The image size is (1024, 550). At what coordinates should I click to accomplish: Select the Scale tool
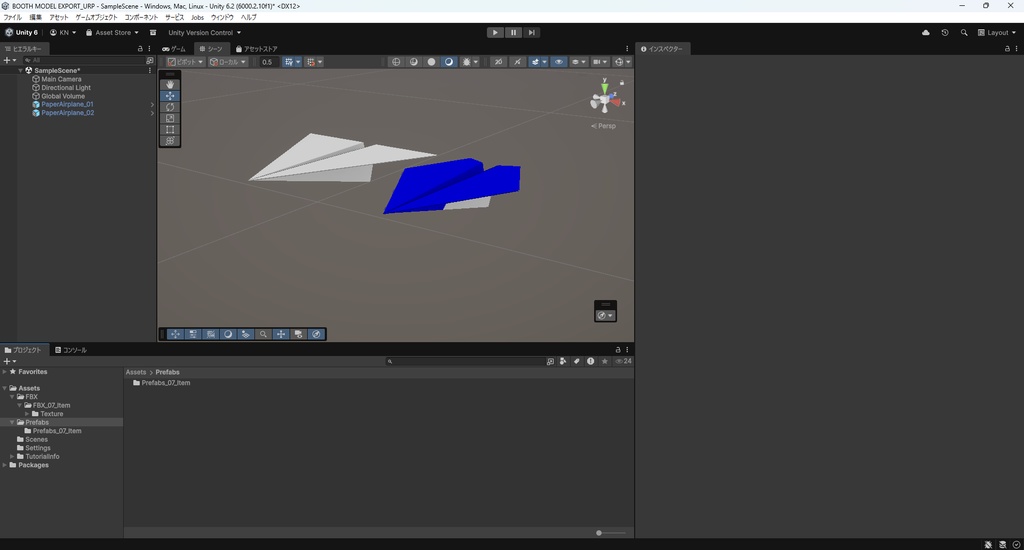pyautogui.click(x=170, y=118)
